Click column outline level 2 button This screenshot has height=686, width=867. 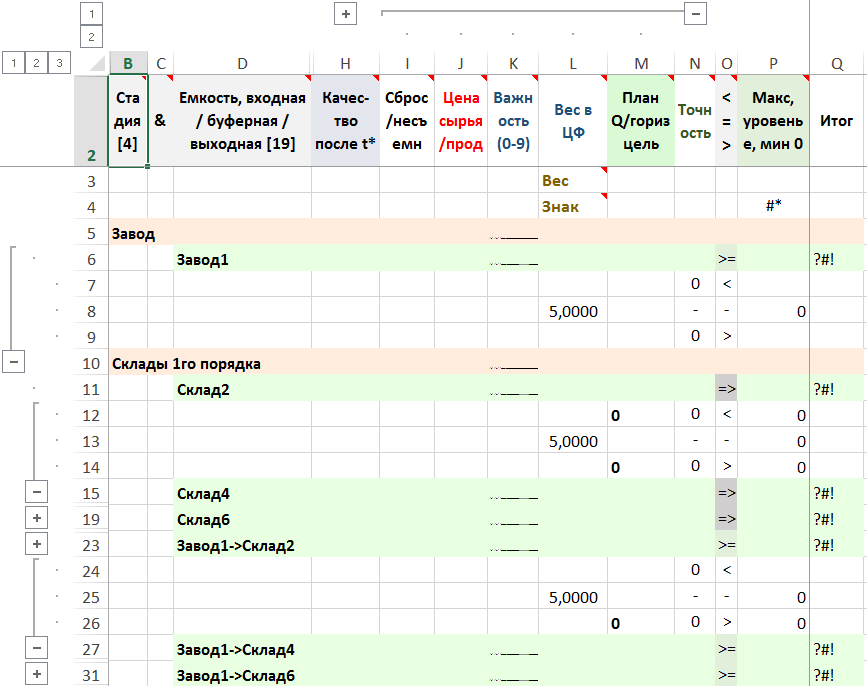[x=91, y=37]
